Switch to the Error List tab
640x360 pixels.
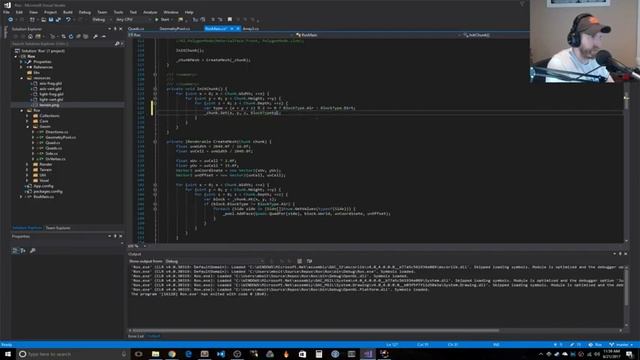(136, 336)
